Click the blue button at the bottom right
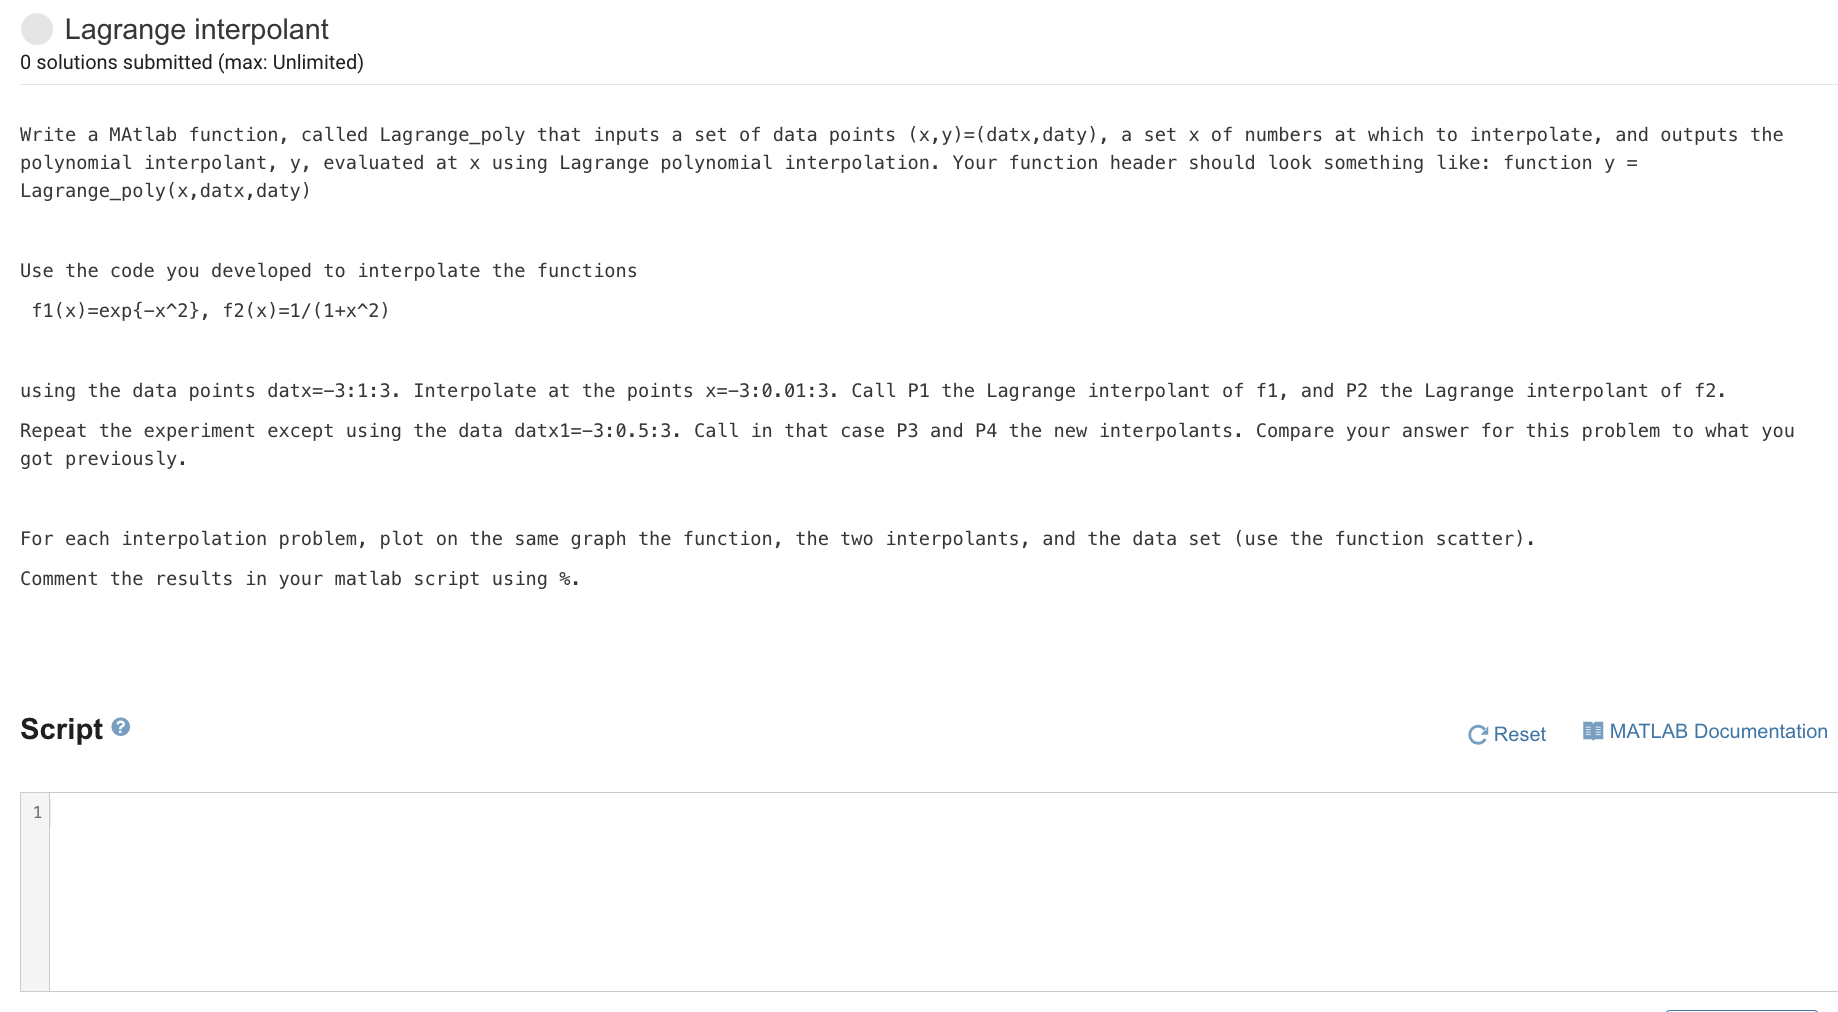 pyautogui.click(x=1750, y=1008)
